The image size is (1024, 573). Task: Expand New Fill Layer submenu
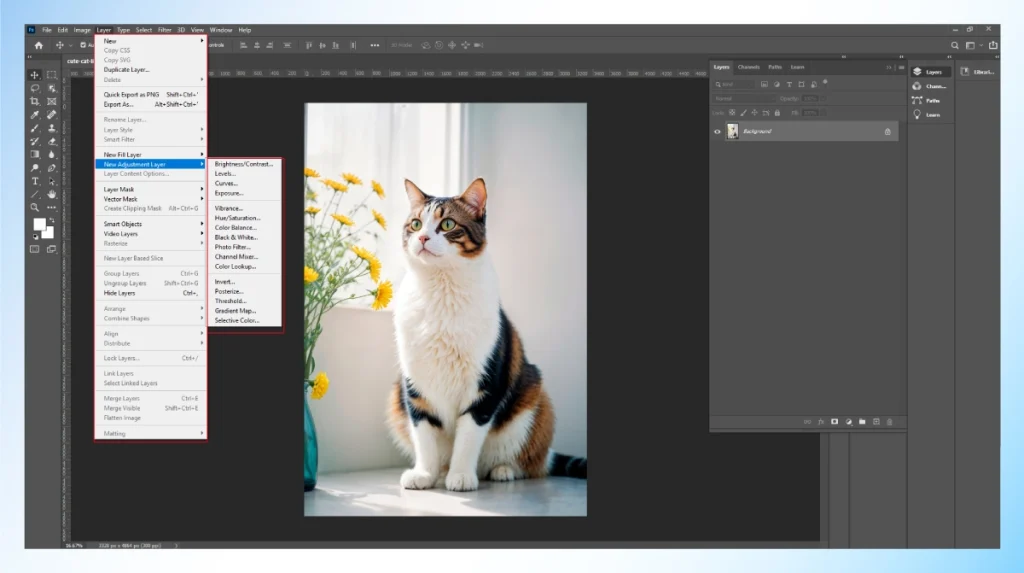point(151,154)
